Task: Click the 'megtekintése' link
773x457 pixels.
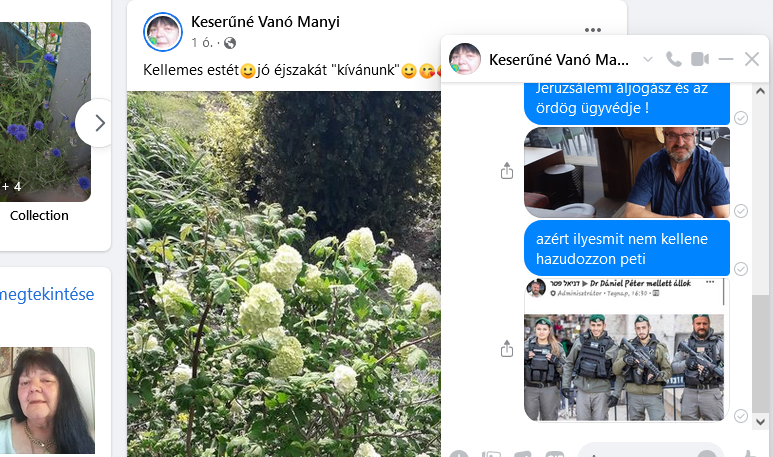Action: point(47,294)
